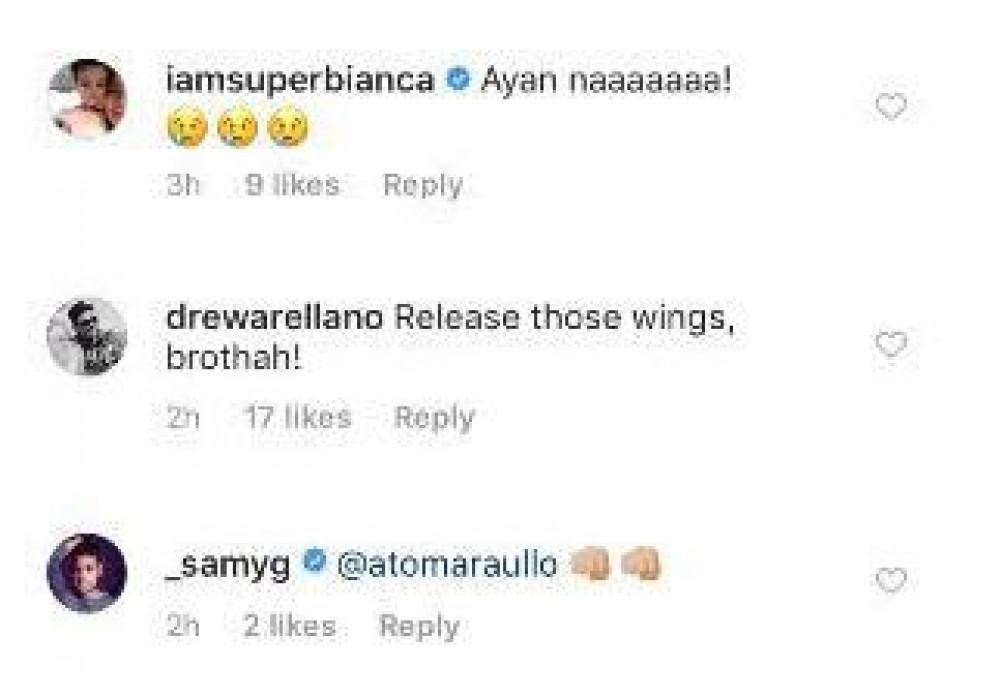Open the iamsuperbianca username link
This screenshot has height=698, width=1000.
[x=300, y=82]
